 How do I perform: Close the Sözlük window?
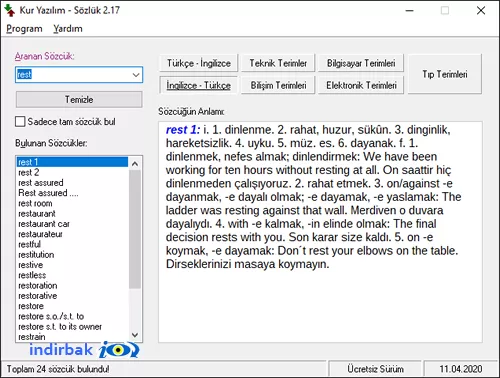coord(481,11)
